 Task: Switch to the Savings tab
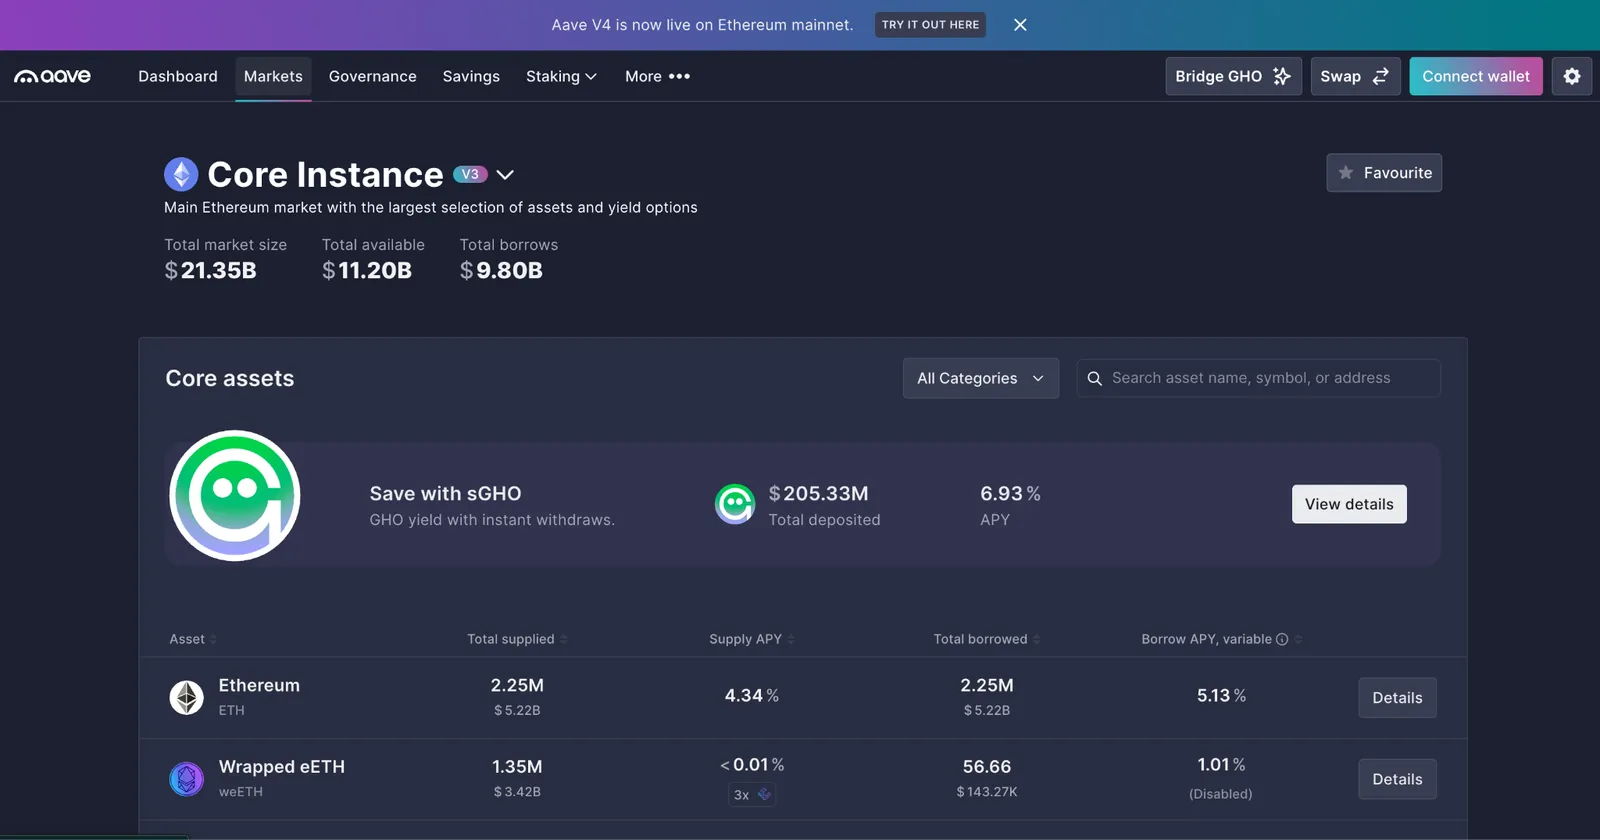tap(471, 76)
